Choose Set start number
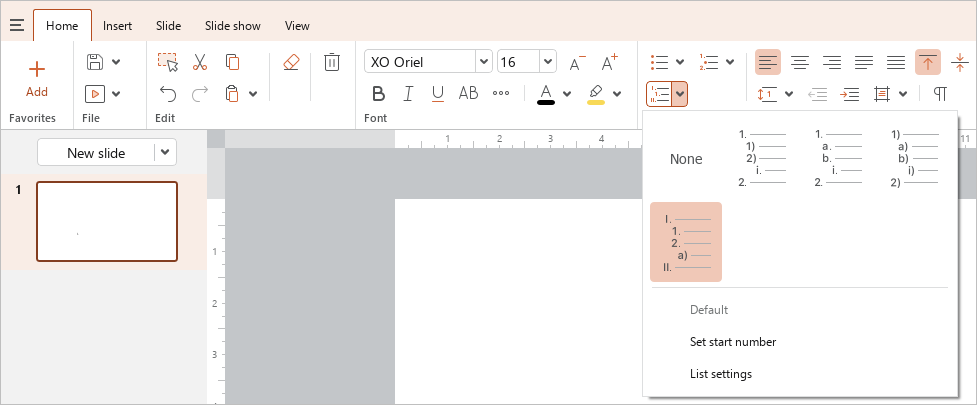 click(x=733, y=341)
